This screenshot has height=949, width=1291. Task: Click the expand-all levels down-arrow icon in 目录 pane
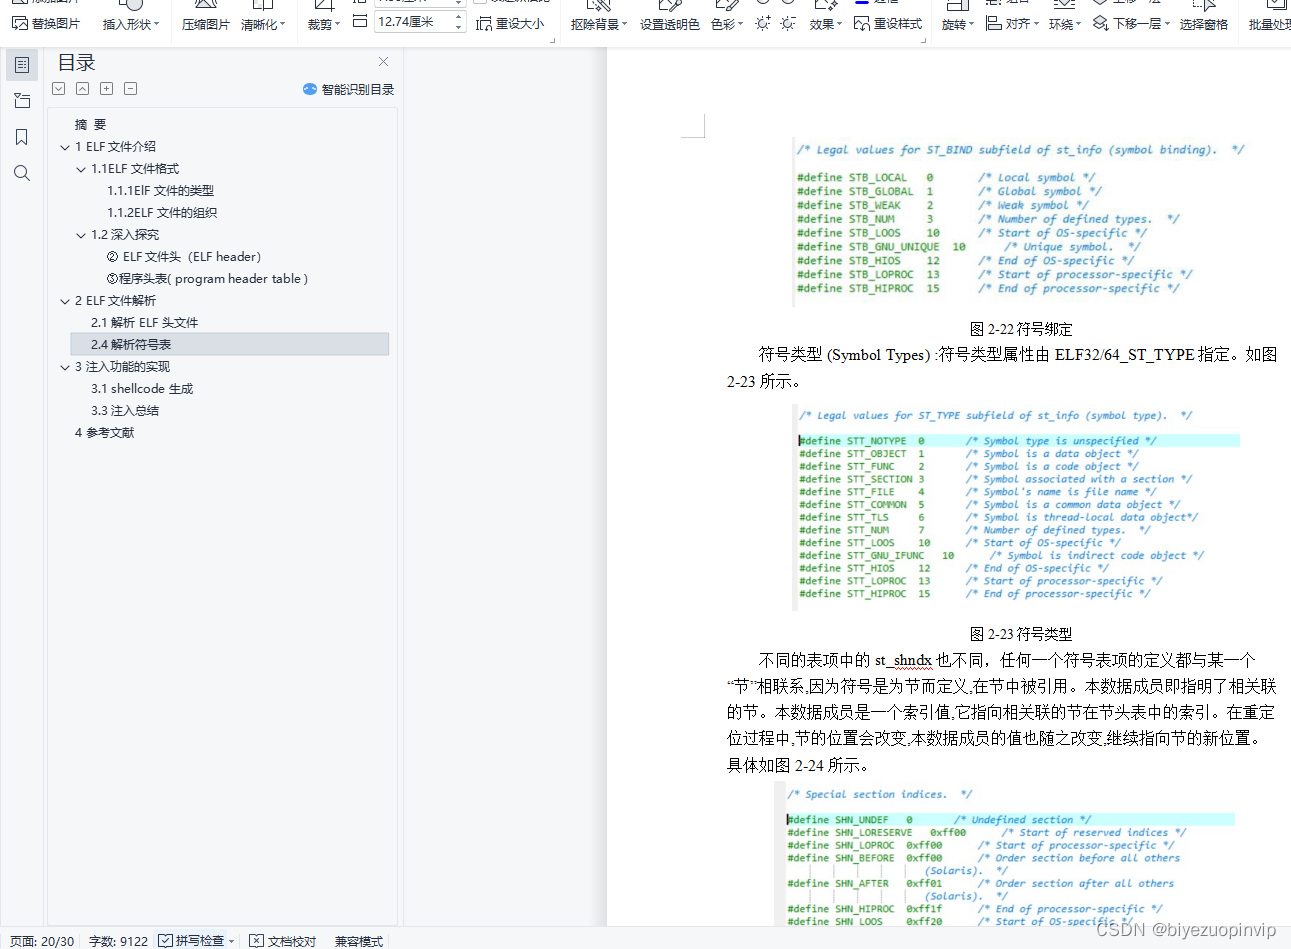tap(59, 89)
